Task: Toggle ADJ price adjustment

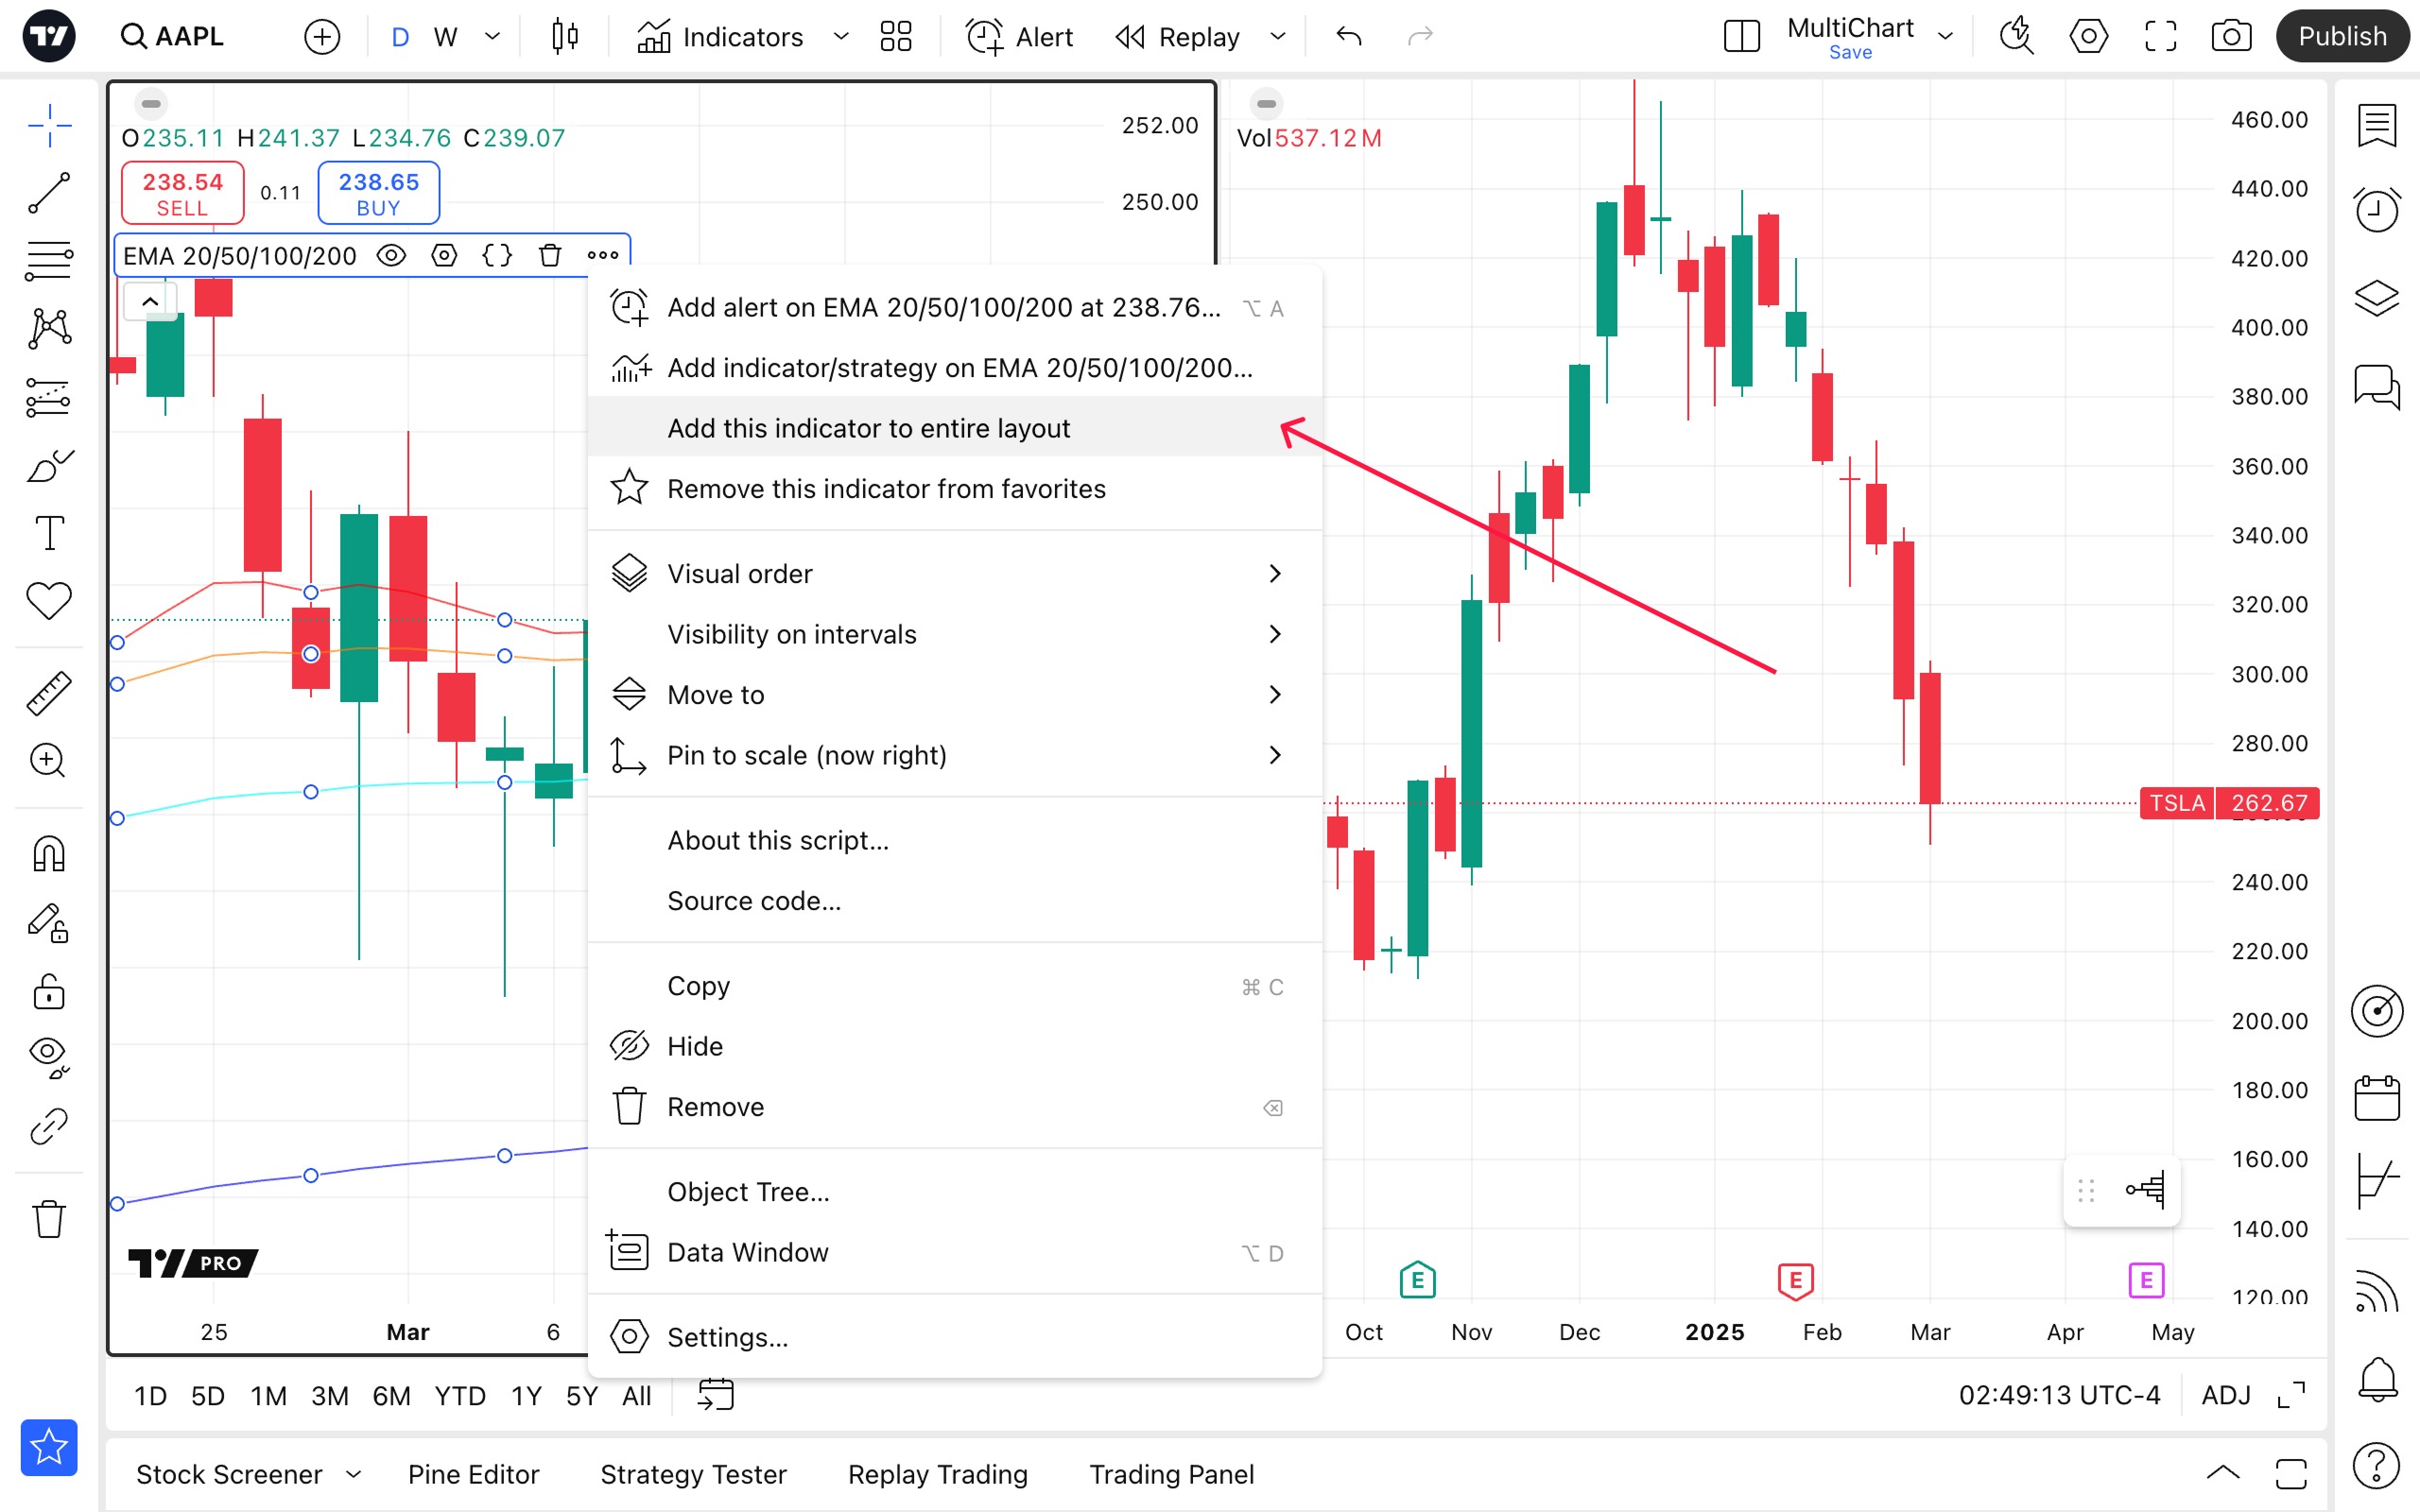Action: pyautogui.click(x=2226, y=1395)
